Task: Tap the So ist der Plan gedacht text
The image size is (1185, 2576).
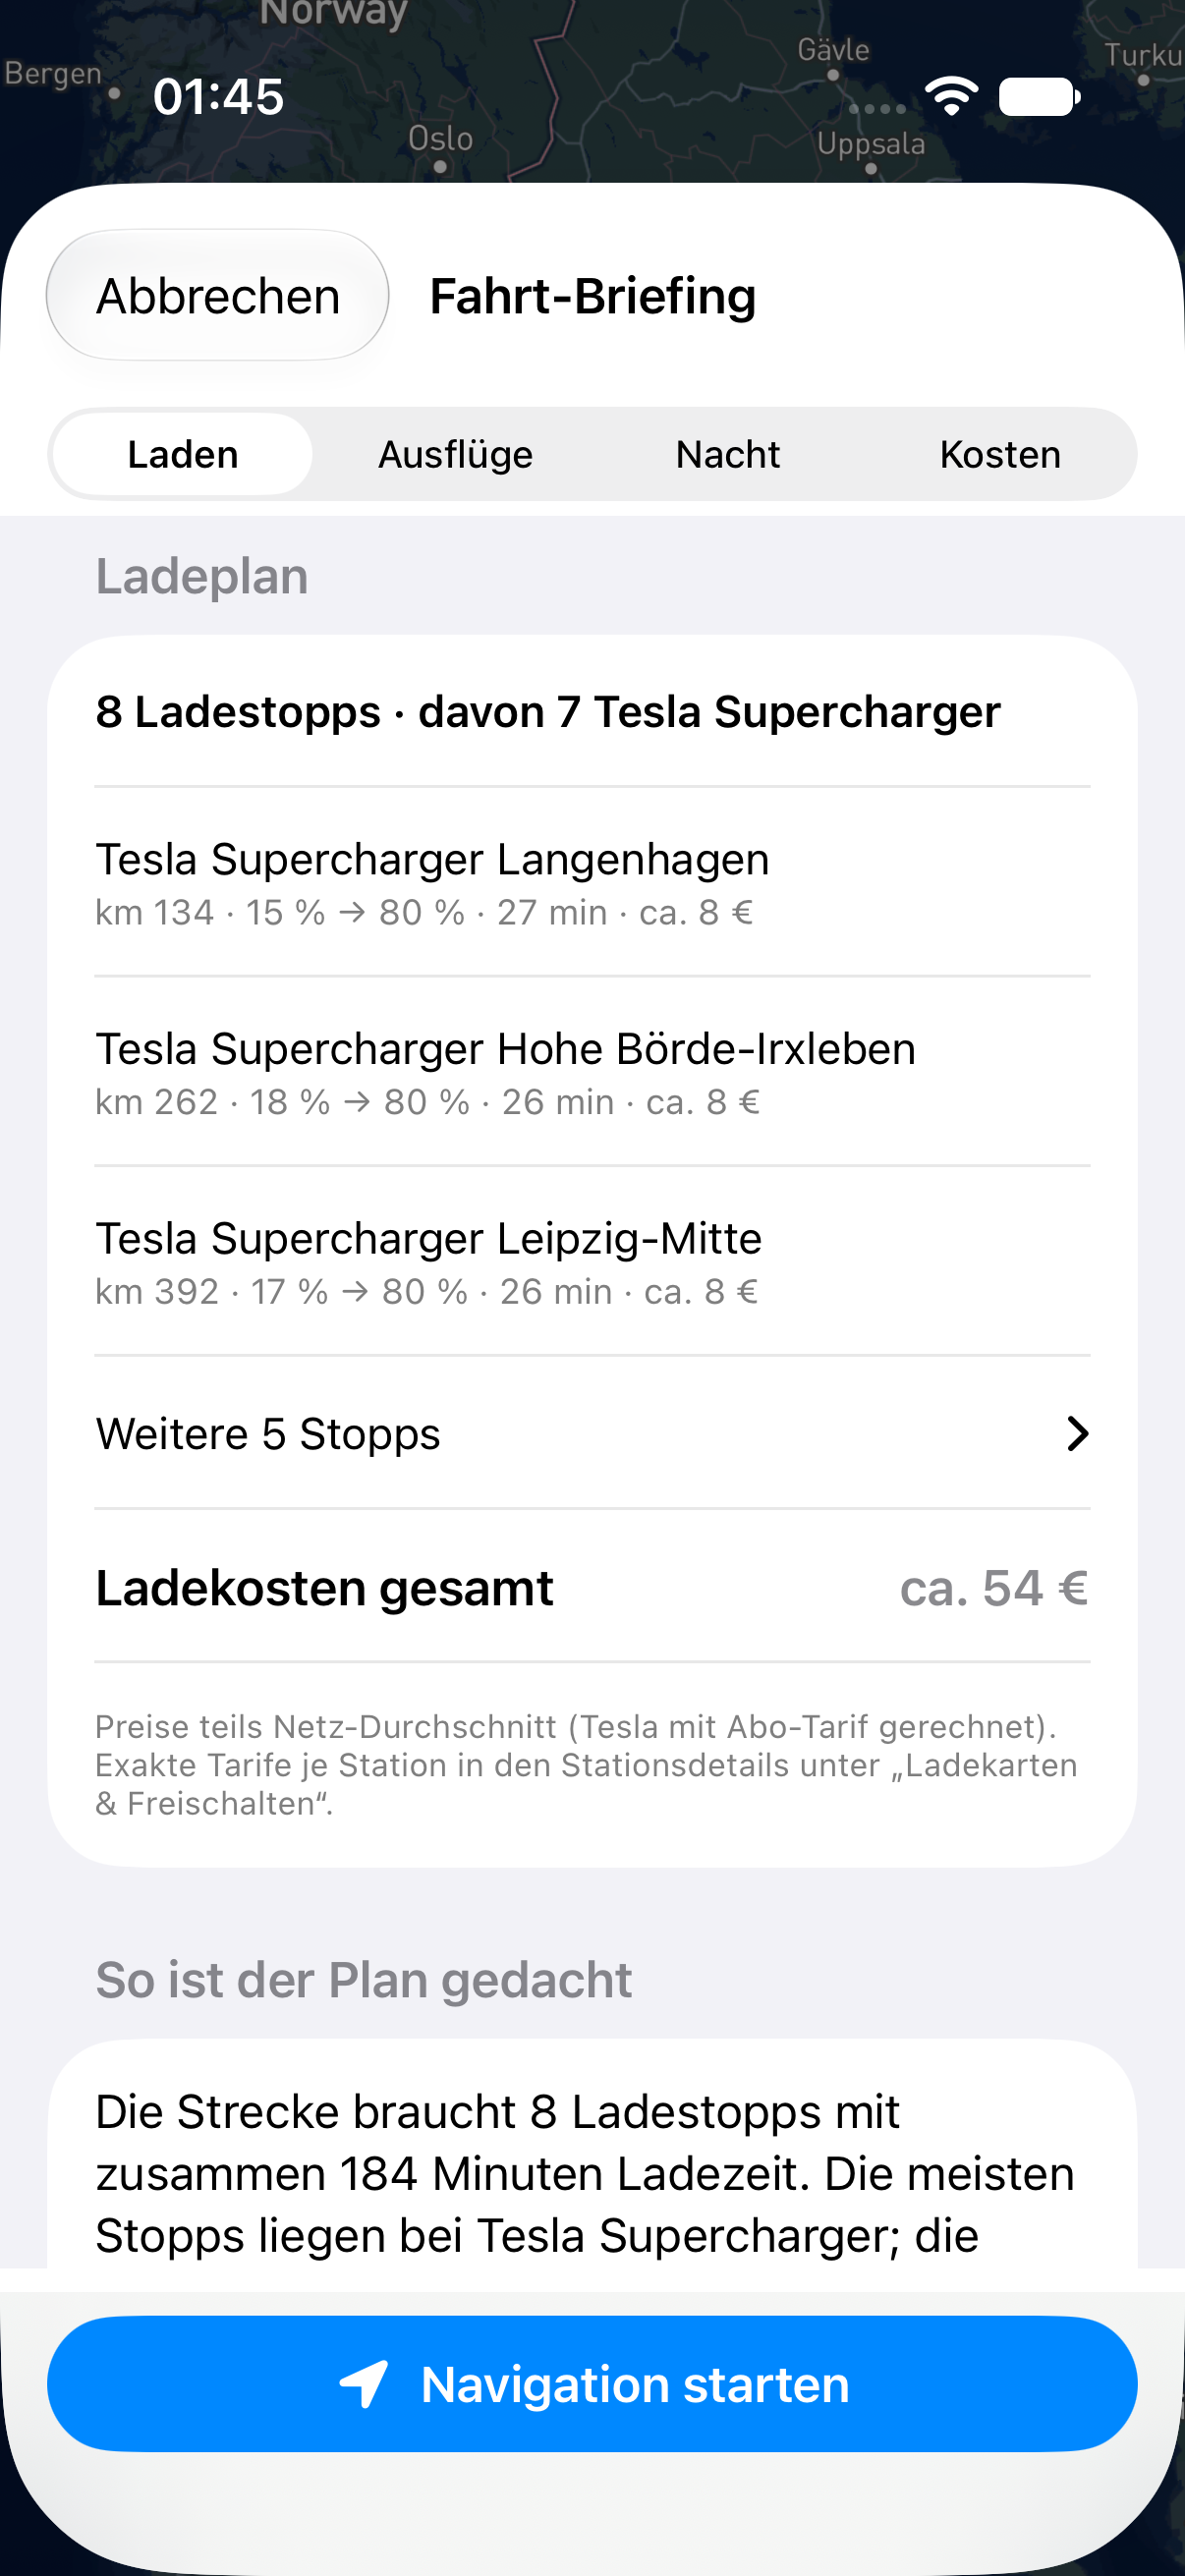Action: [364, 1980]
